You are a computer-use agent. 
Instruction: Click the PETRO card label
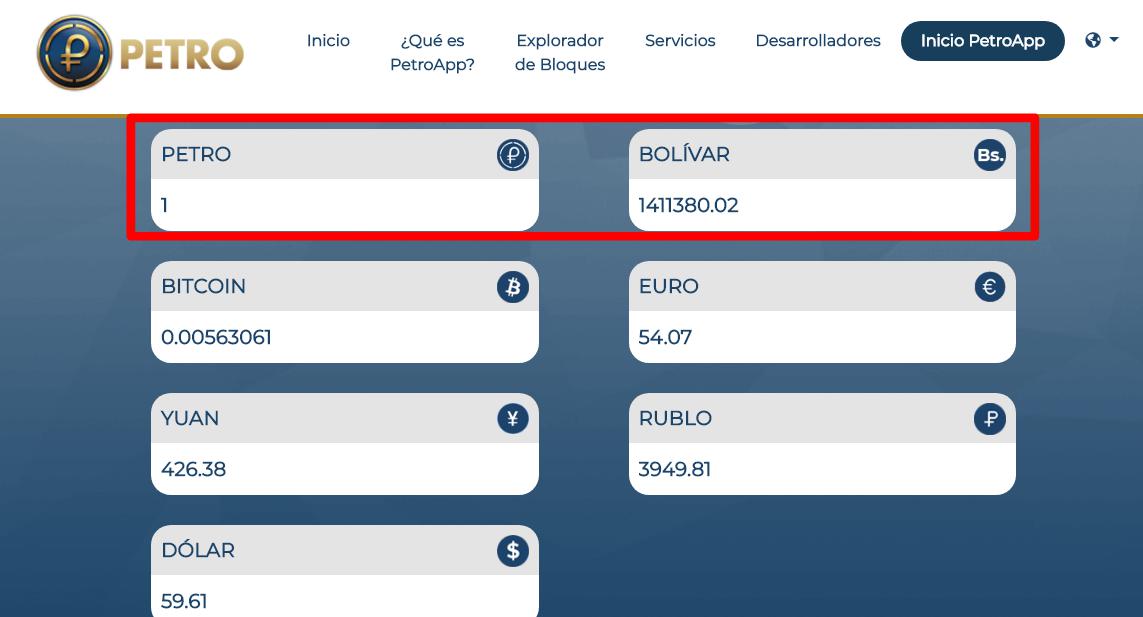pos(196,155)
